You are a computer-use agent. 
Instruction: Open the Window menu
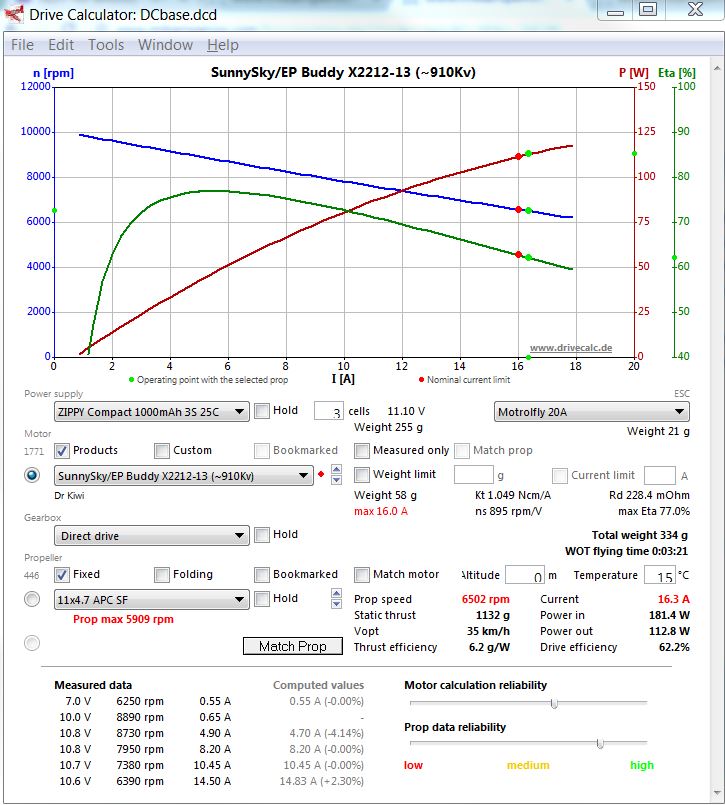coord(165,45)
